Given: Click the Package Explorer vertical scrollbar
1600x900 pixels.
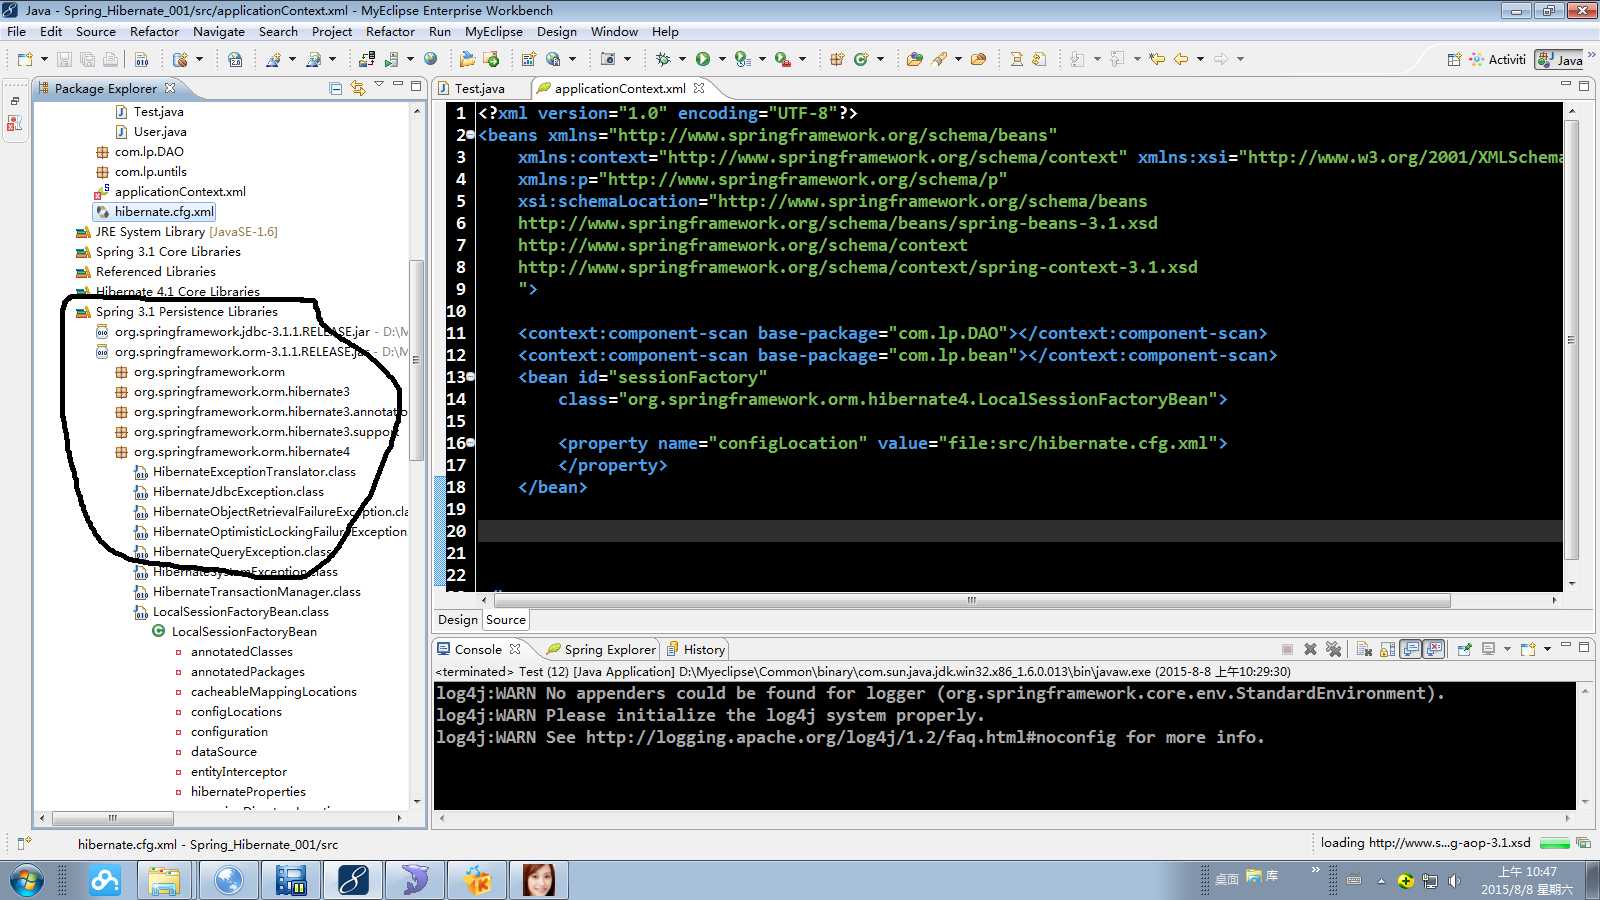Looking at the screenshot, I should 417,360.
